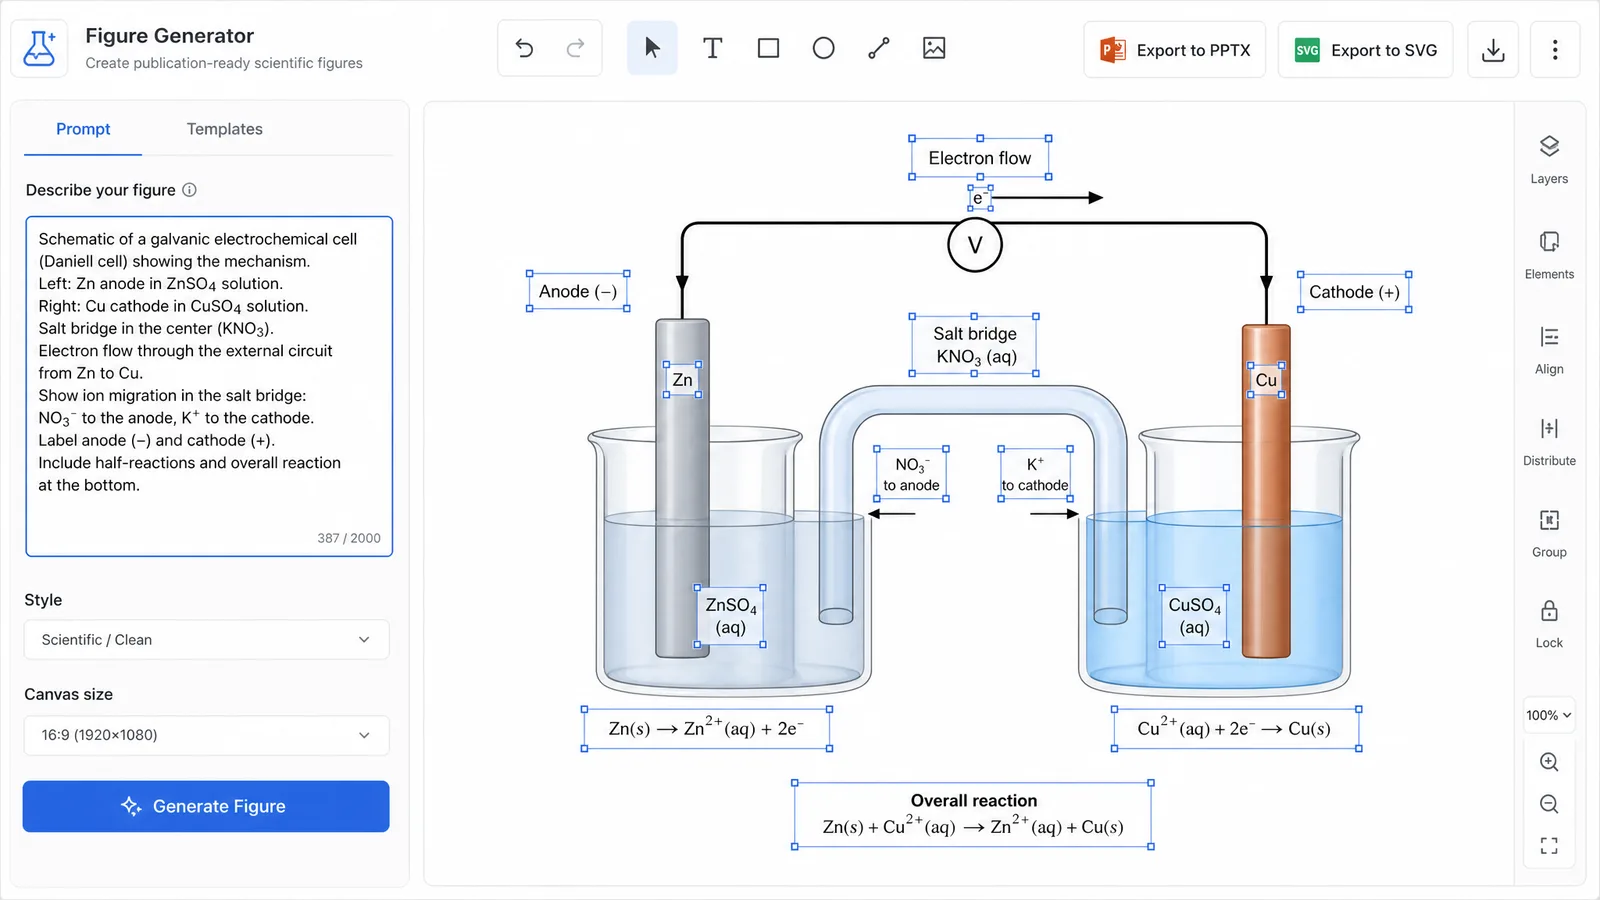Select the Electron flow label
Viewport: 1600px width, 900px height.
click(980, 158)
